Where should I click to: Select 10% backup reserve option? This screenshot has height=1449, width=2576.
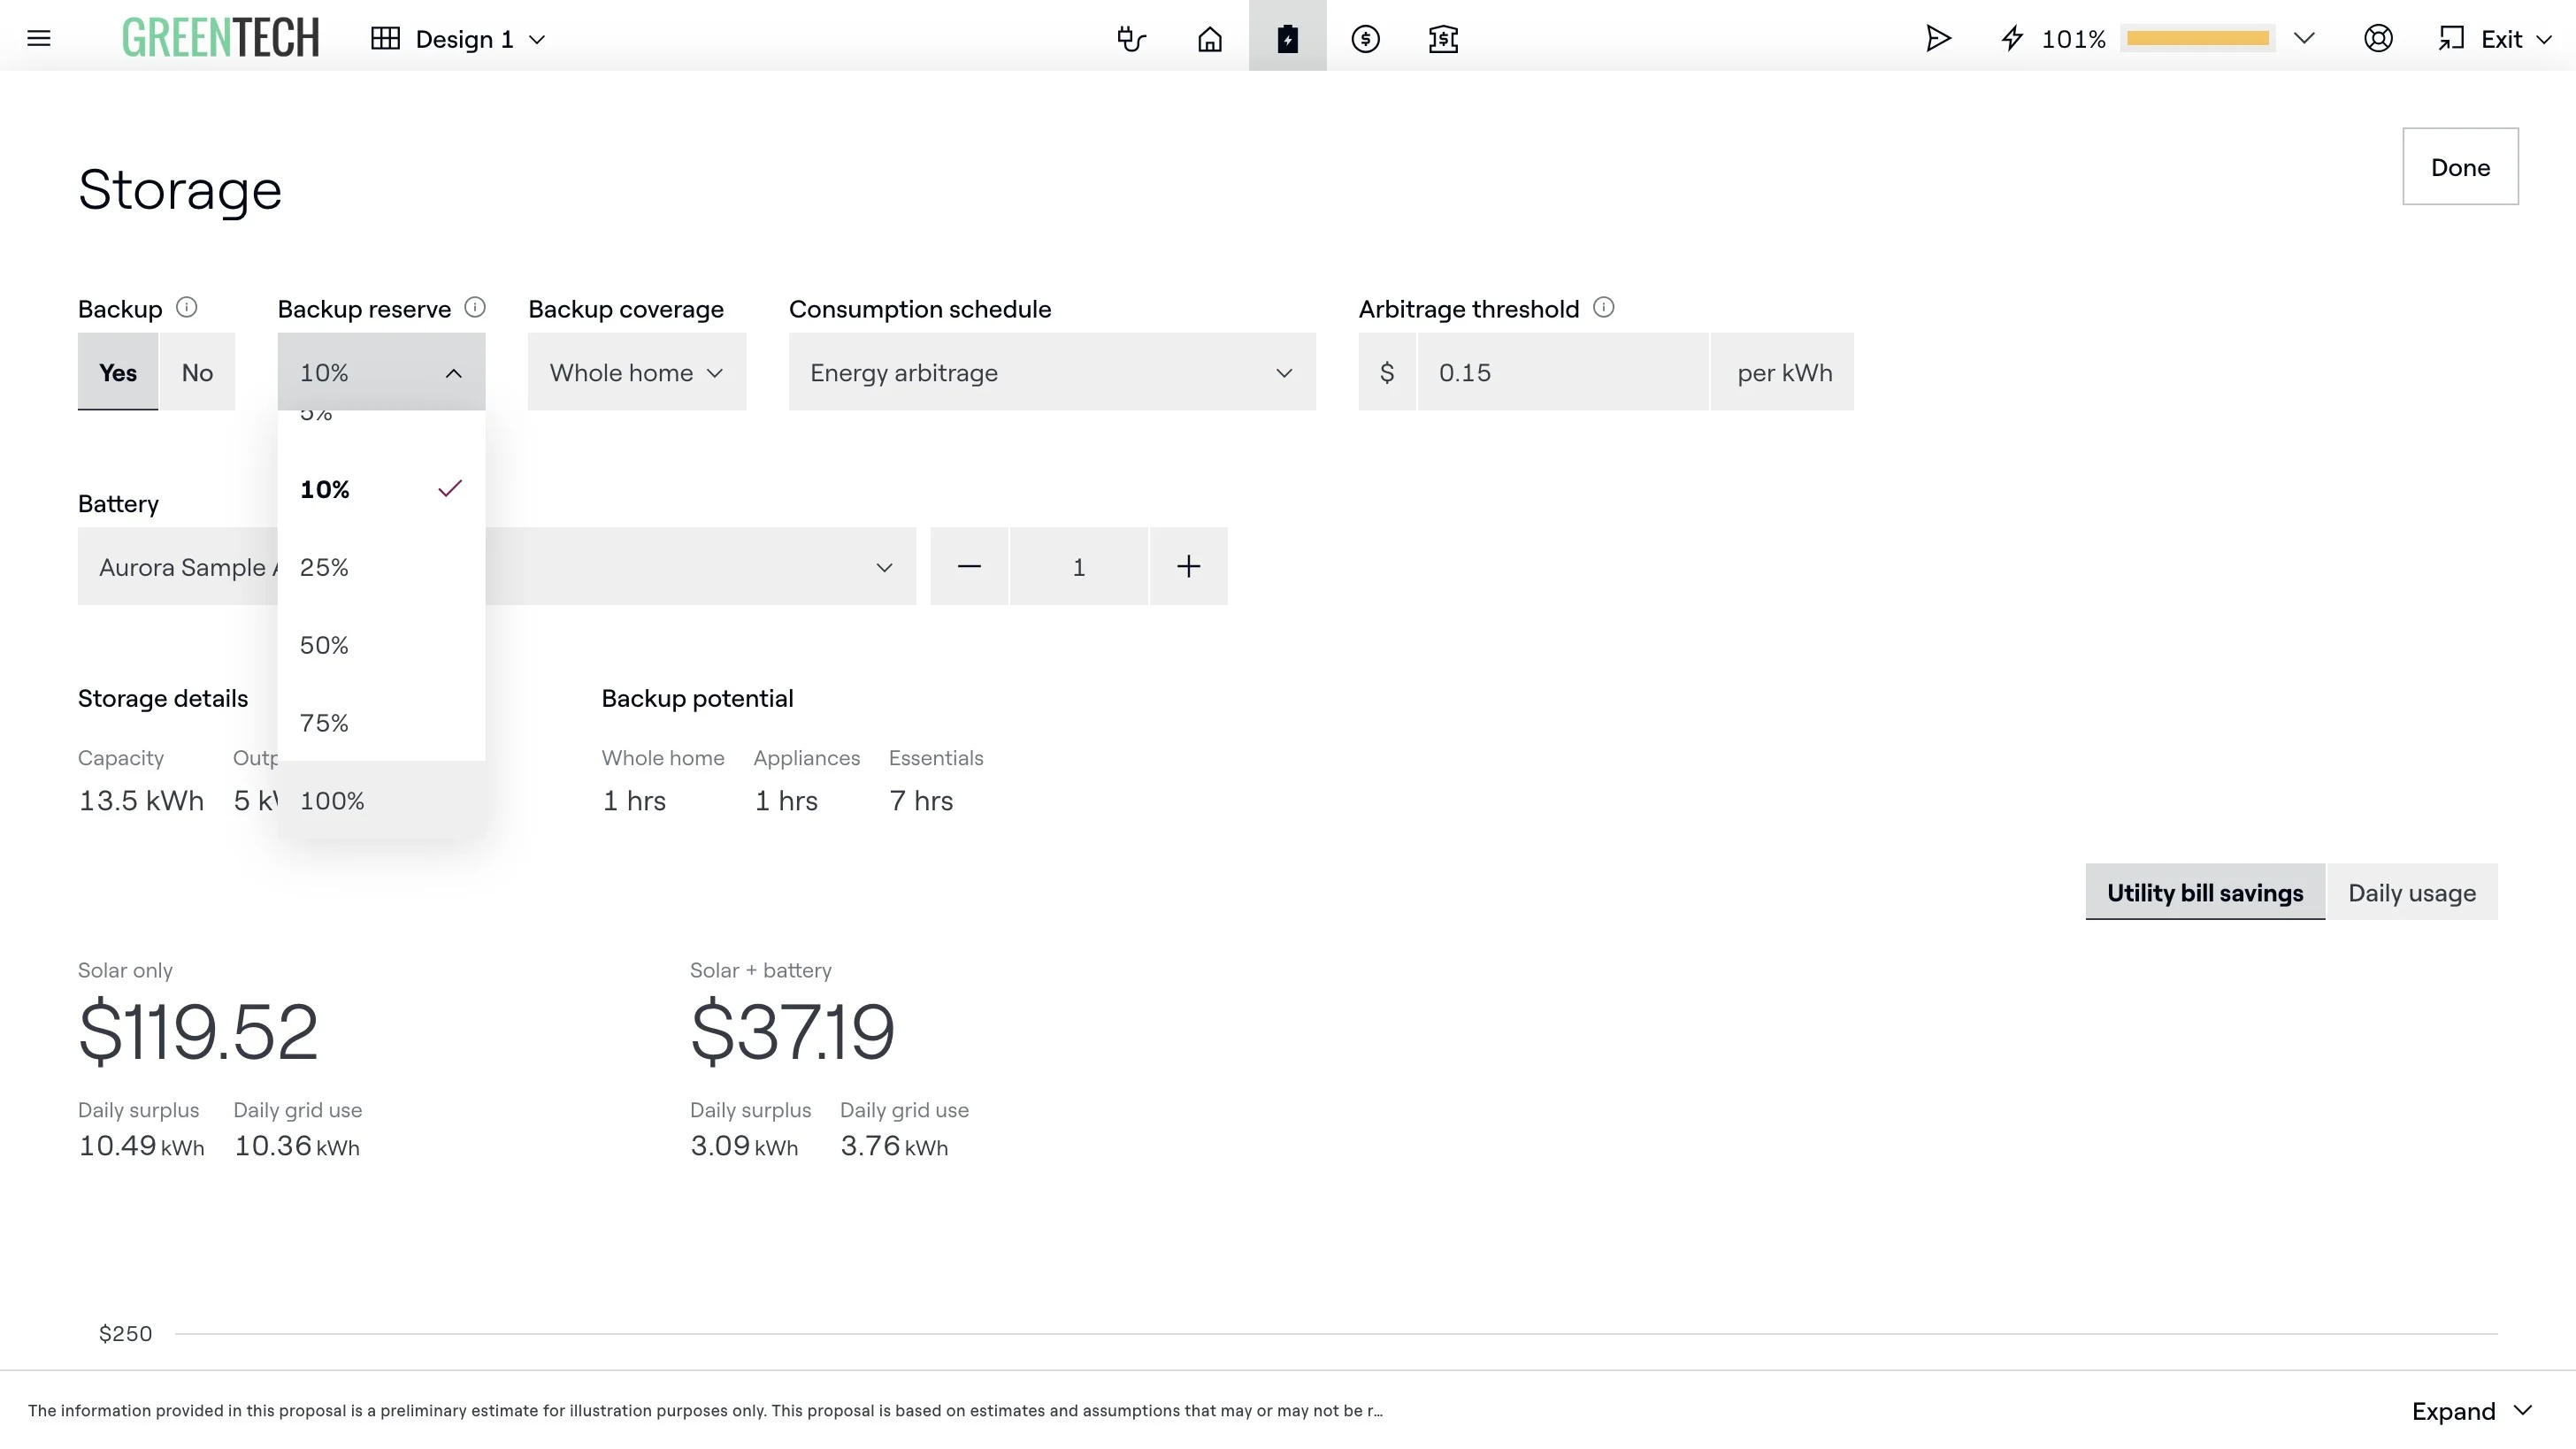point(381,489)
